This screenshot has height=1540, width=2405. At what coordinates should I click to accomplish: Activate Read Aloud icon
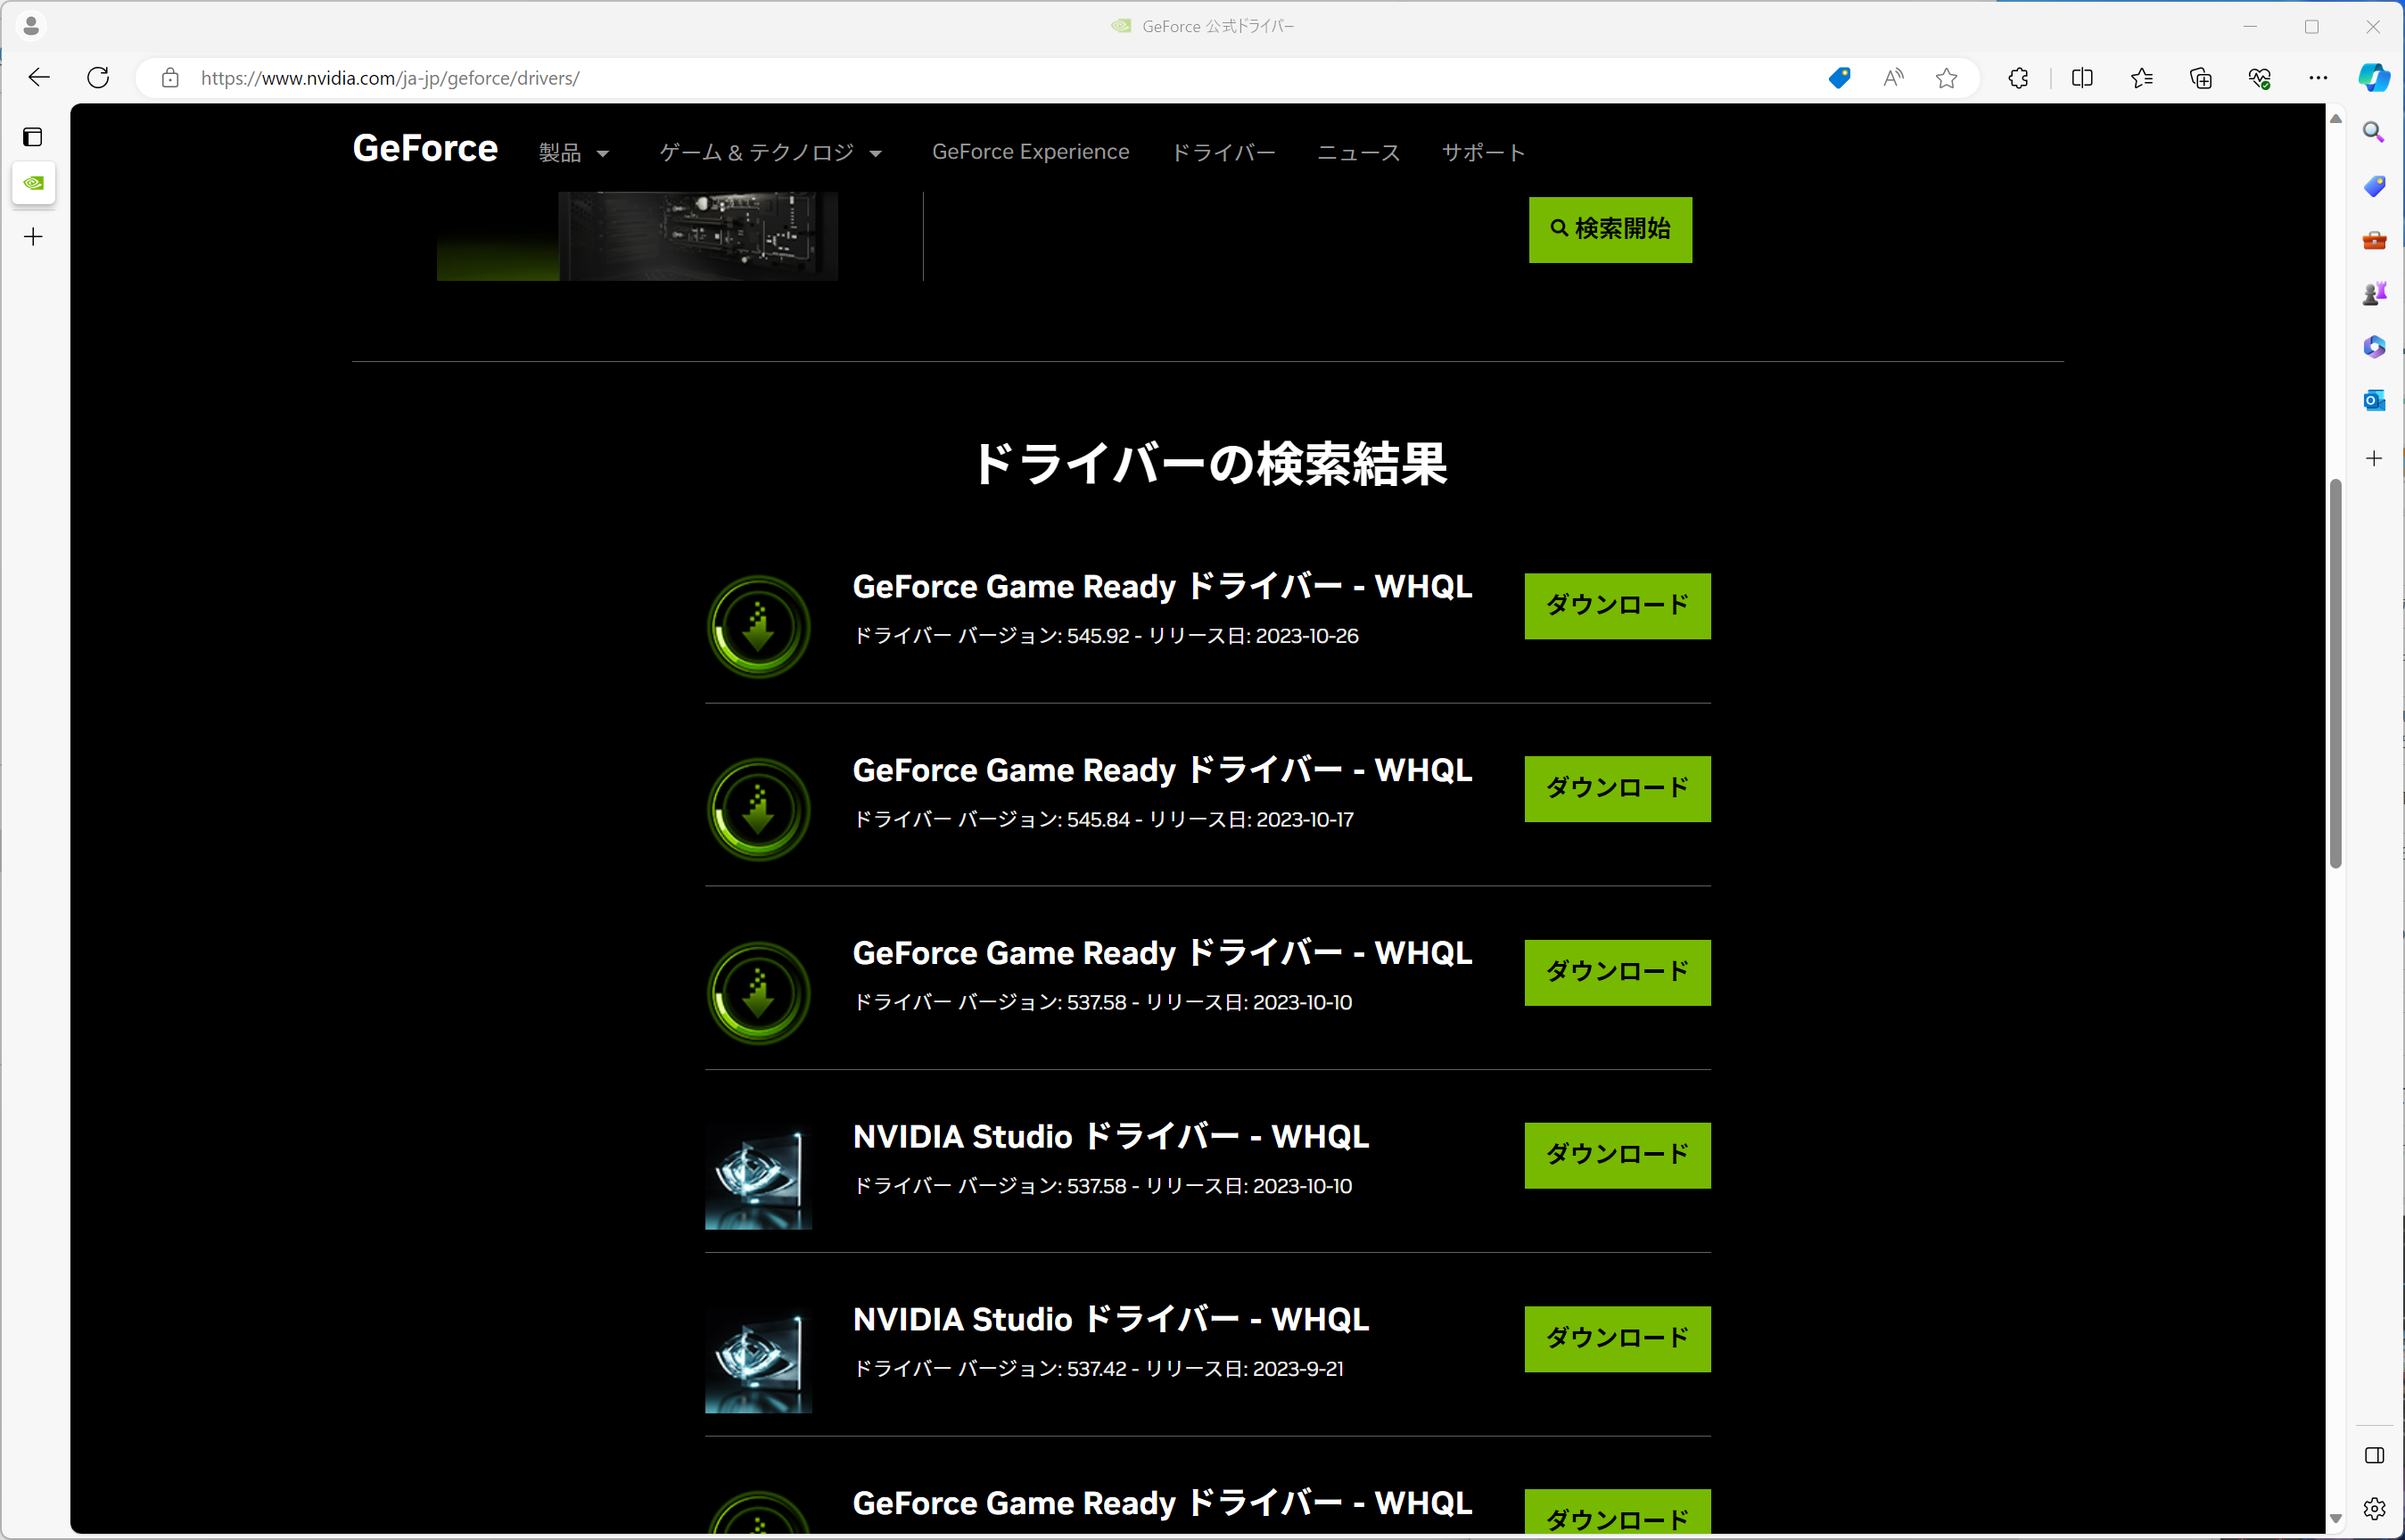(1893, 78)
